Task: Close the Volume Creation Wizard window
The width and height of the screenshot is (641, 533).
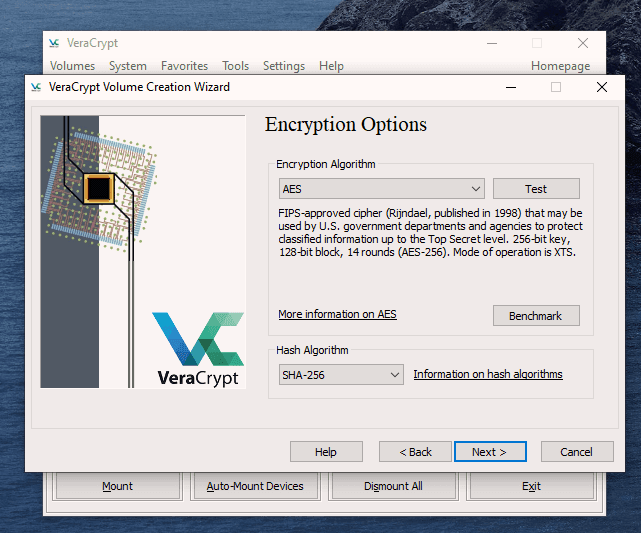Action: pos(601,87)
